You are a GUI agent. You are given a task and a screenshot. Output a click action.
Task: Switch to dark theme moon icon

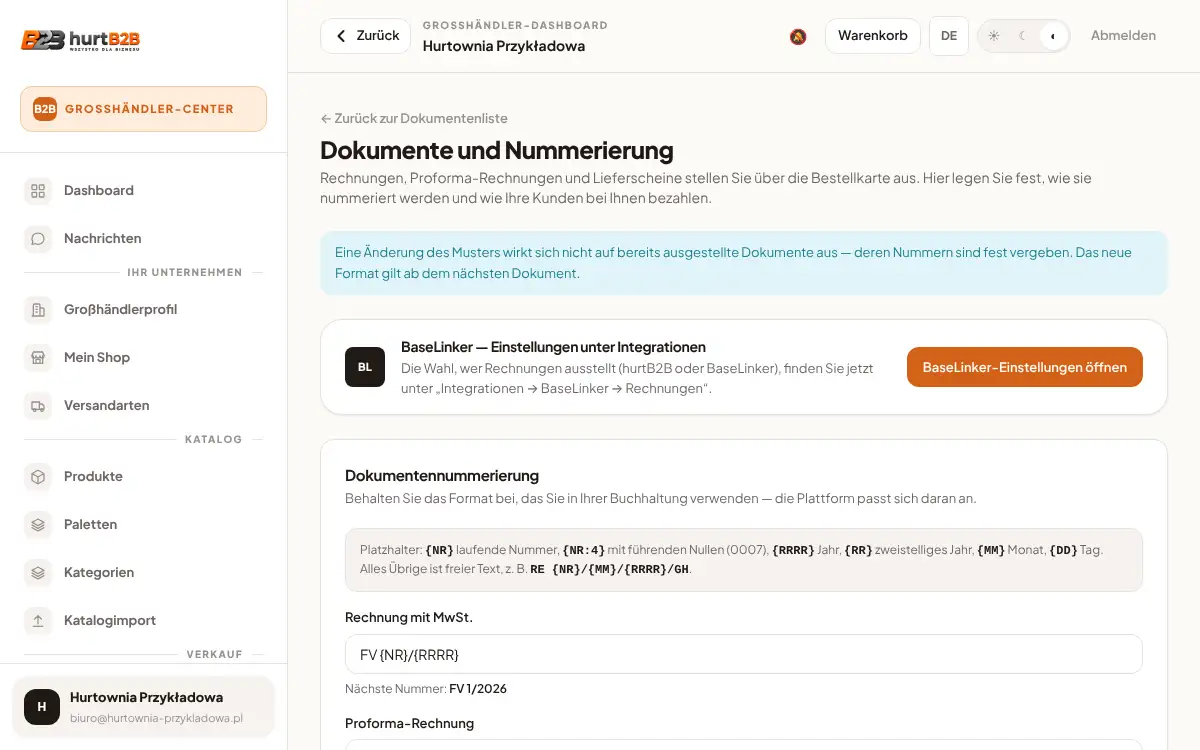coord(1023,36)
